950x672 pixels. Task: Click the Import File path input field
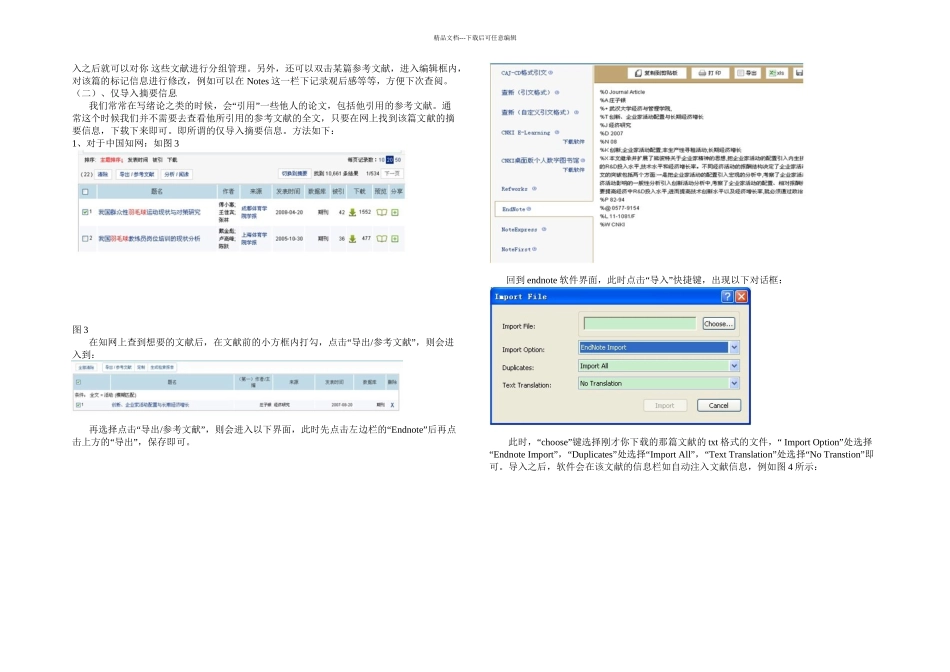click(640, 324)
